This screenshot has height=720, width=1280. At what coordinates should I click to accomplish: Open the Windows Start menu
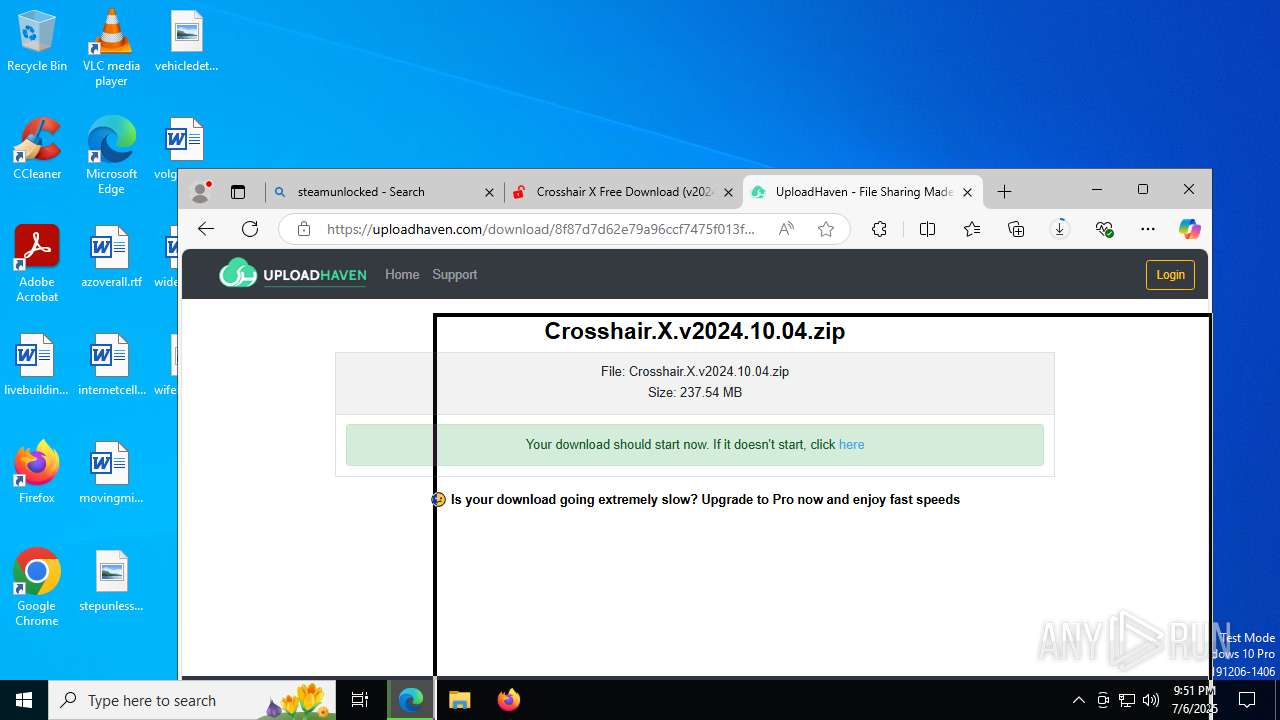(24, 700)
